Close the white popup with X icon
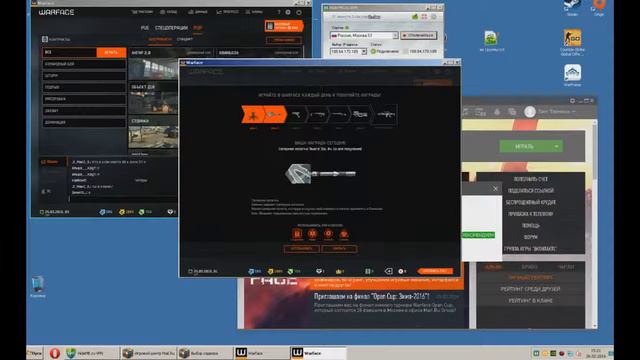The height and width of the screenshot is (360, 640). [x=495, y=189]
